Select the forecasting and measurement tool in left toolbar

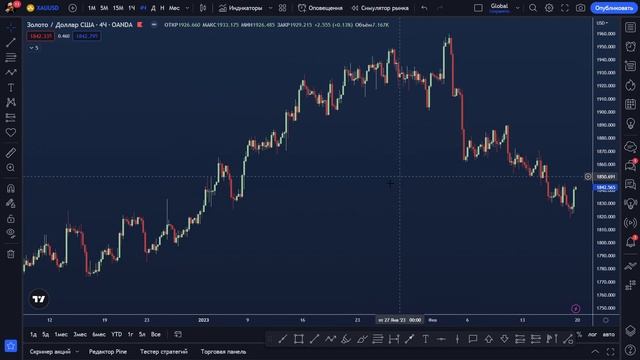click(x=11, y=117)
